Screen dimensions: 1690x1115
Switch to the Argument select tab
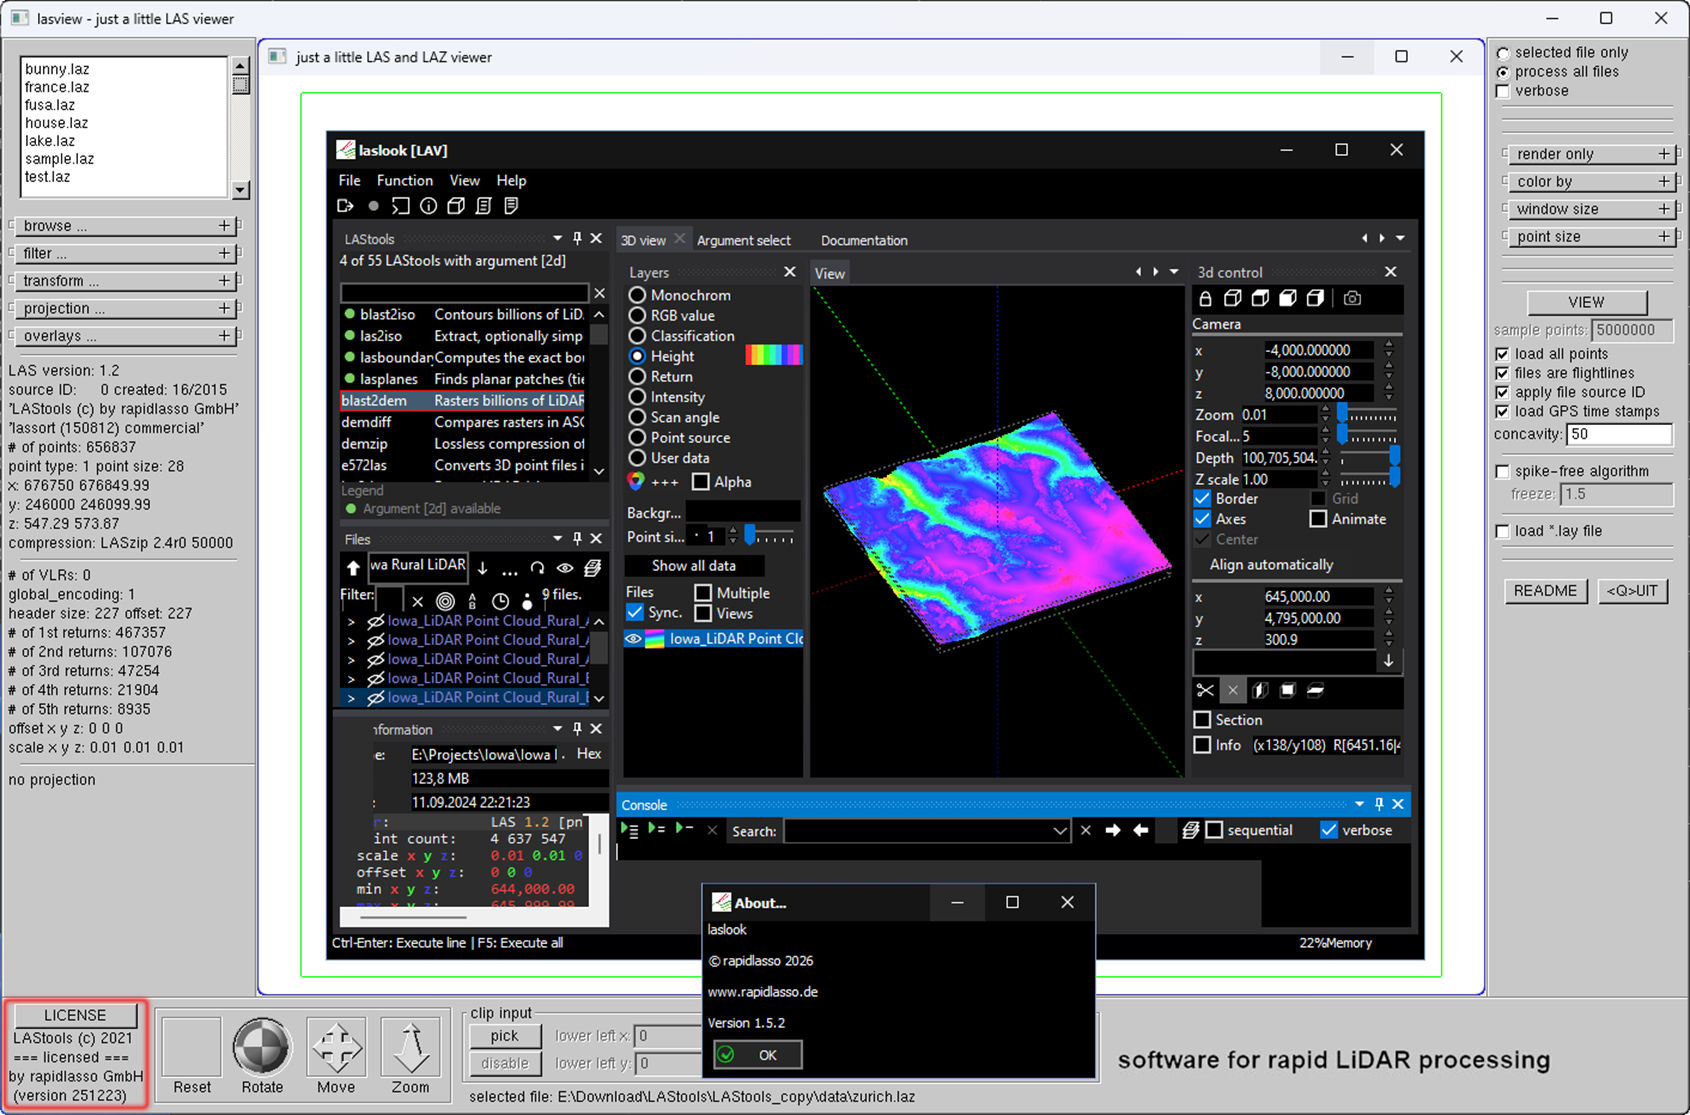[743, 240]
